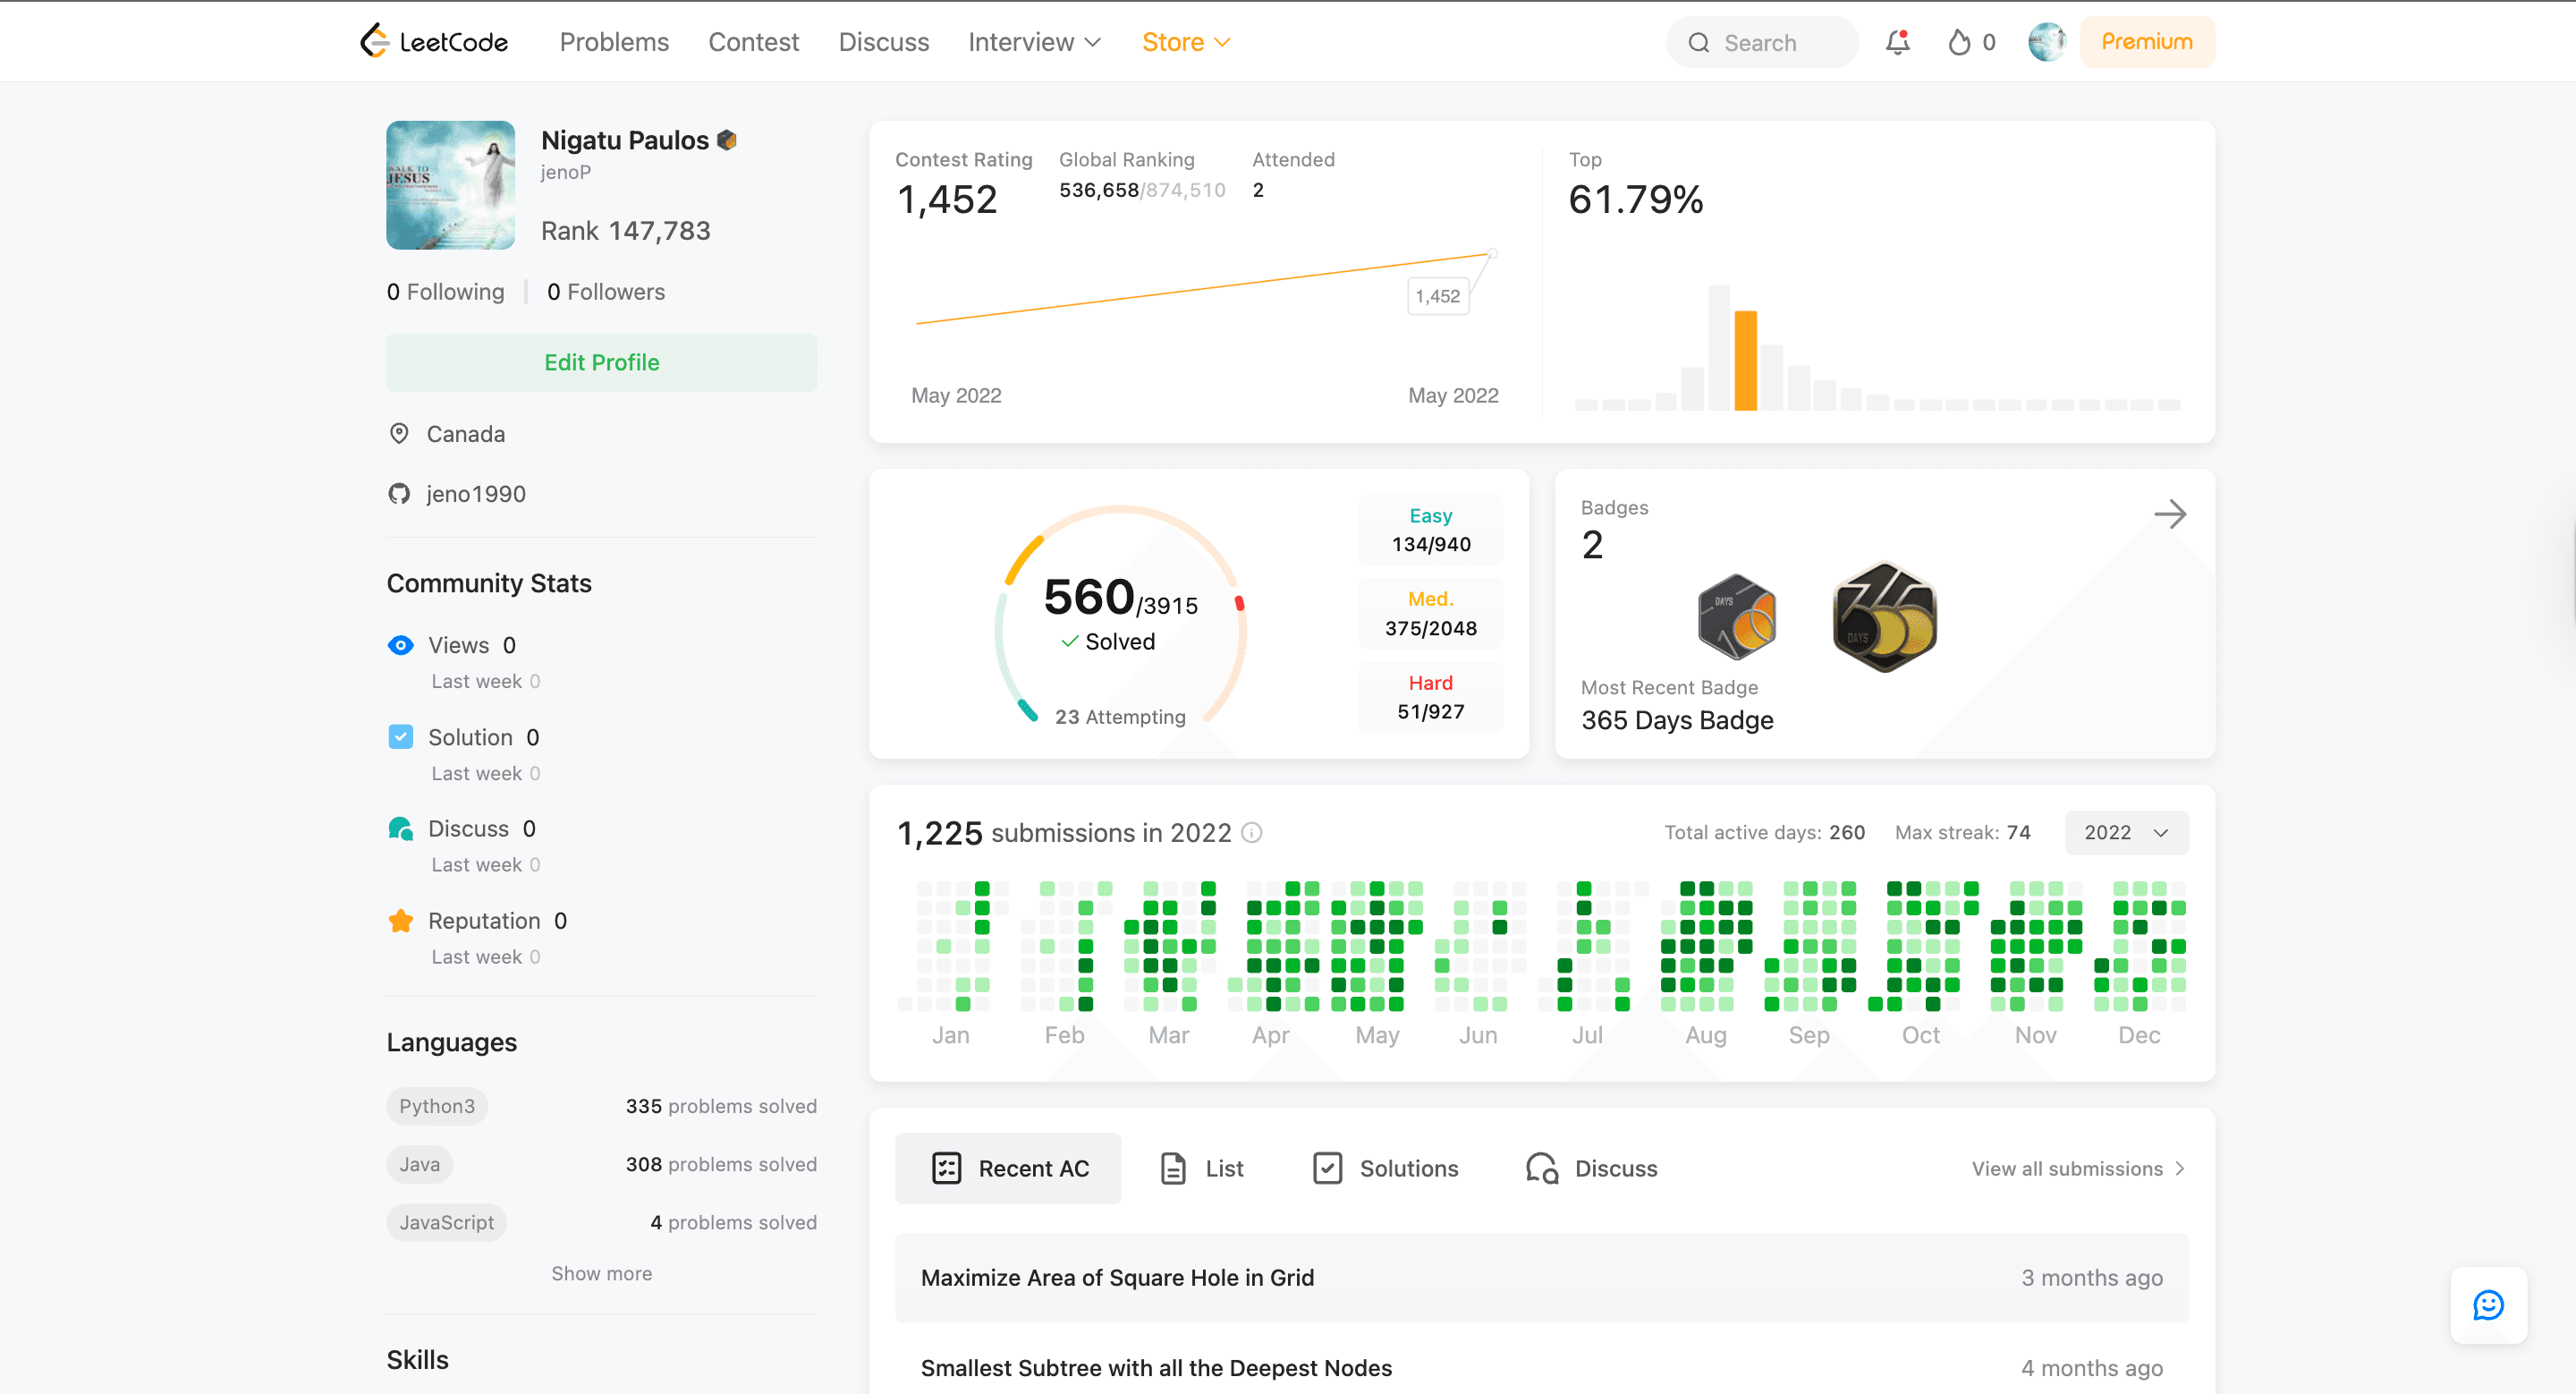
Task: Click the solved problems progress ring
Action: 1120,614
